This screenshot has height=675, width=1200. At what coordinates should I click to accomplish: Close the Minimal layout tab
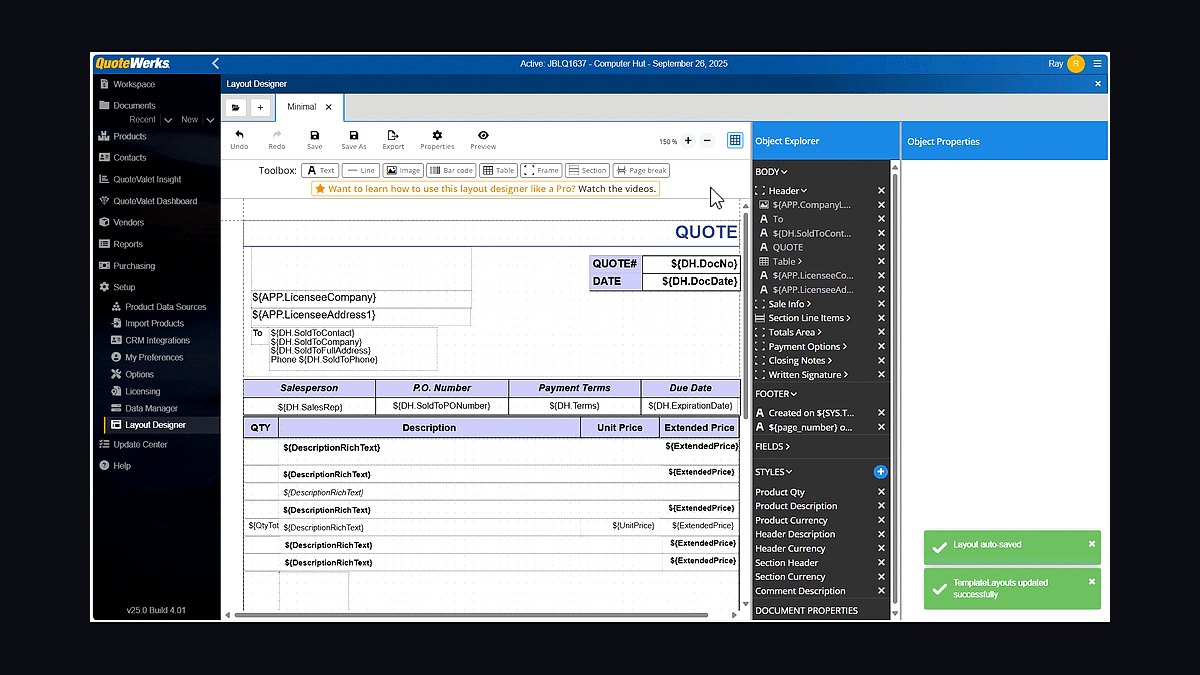329,107
